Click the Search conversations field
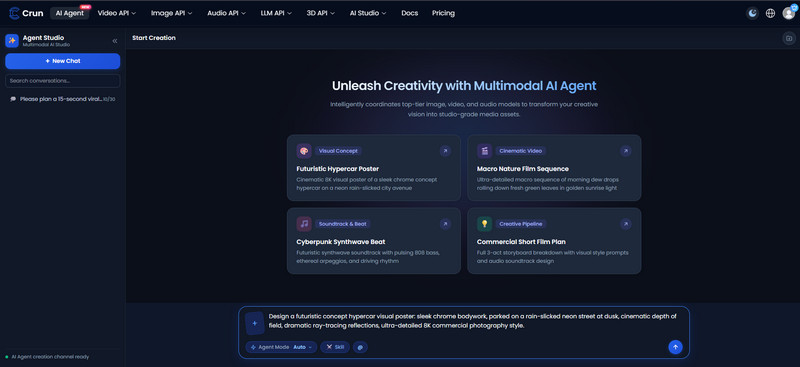The width and height of the screenshot is (800, 367). click(63, 81)
